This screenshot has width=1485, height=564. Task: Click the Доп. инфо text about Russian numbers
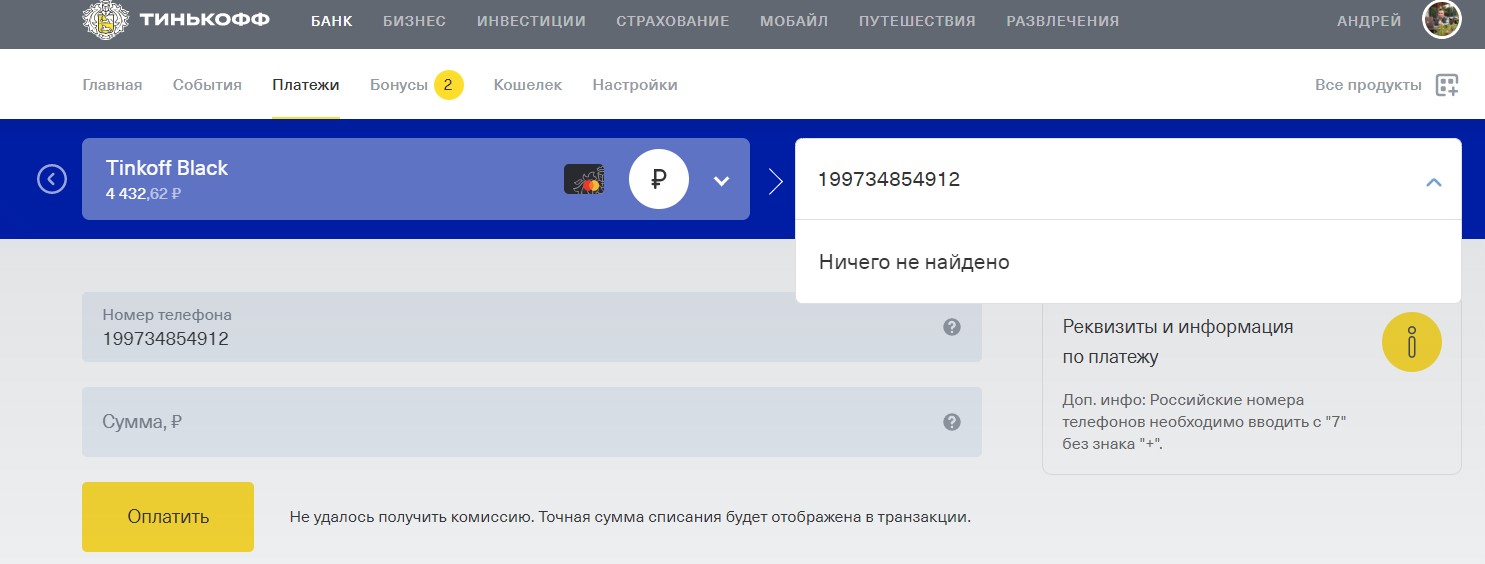tap(1205, 422)
